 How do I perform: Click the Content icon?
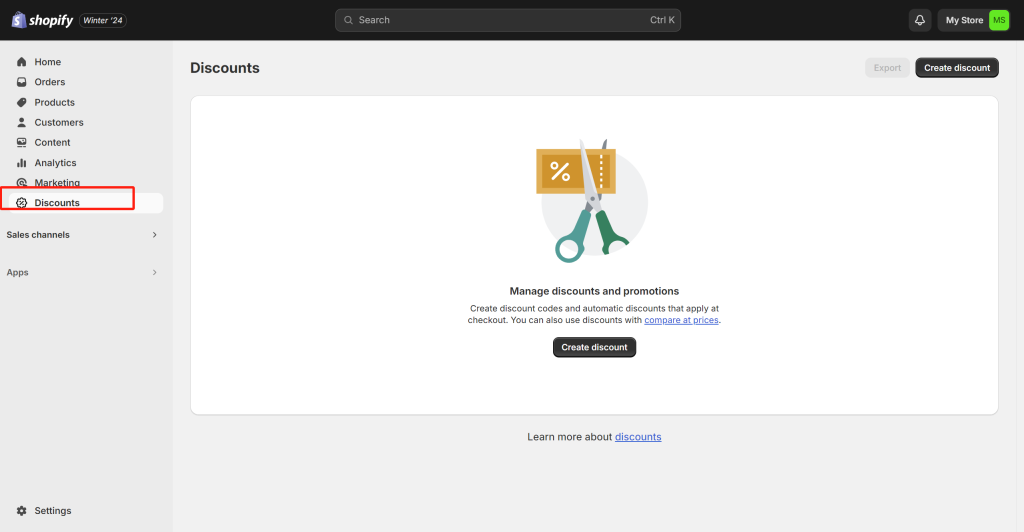pyautogui.click(x=22, y=142)
